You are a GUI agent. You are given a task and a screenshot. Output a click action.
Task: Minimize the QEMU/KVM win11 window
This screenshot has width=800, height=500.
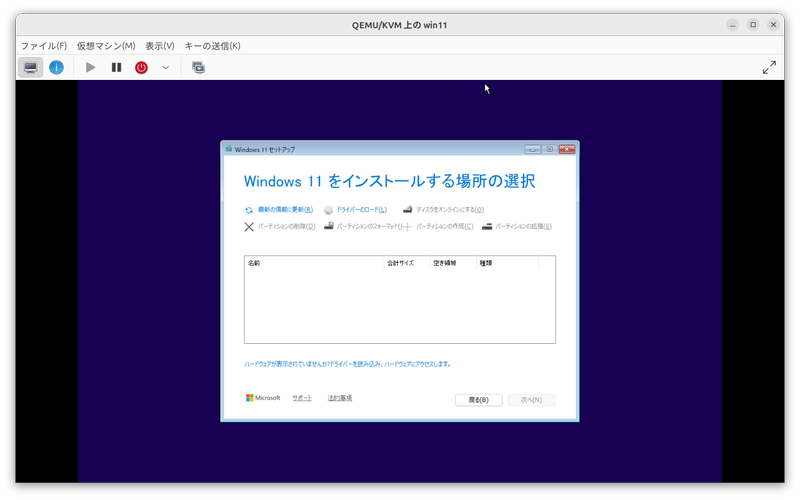[733, 24]
